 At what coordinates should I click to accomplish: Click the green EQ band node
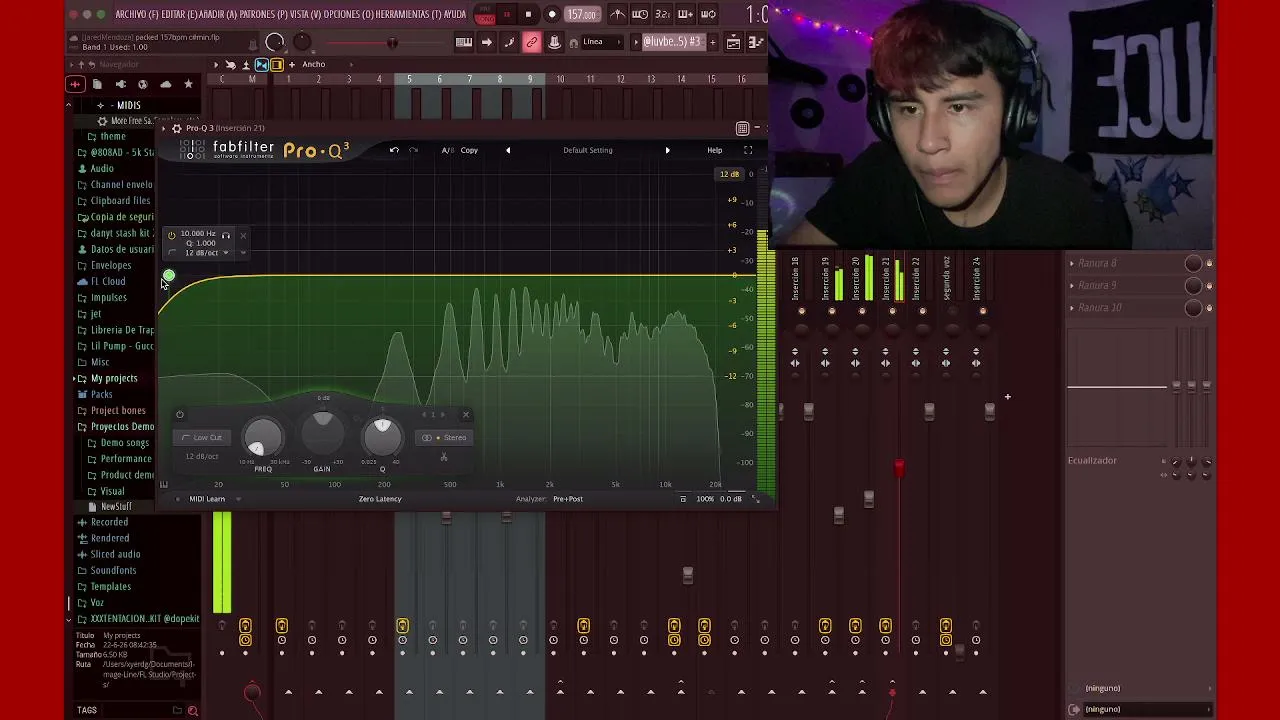(x=168, y=275)
